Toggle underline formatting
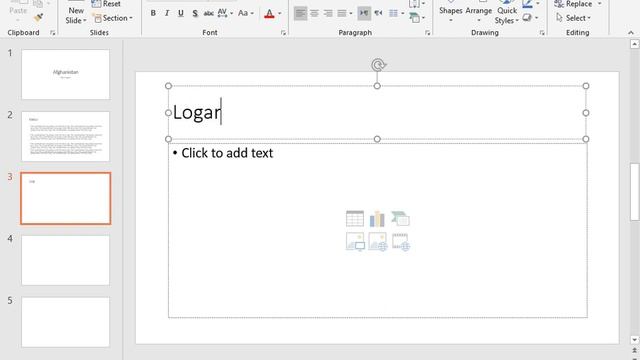This screenshot has height=360, width=640. pos(181,13)
